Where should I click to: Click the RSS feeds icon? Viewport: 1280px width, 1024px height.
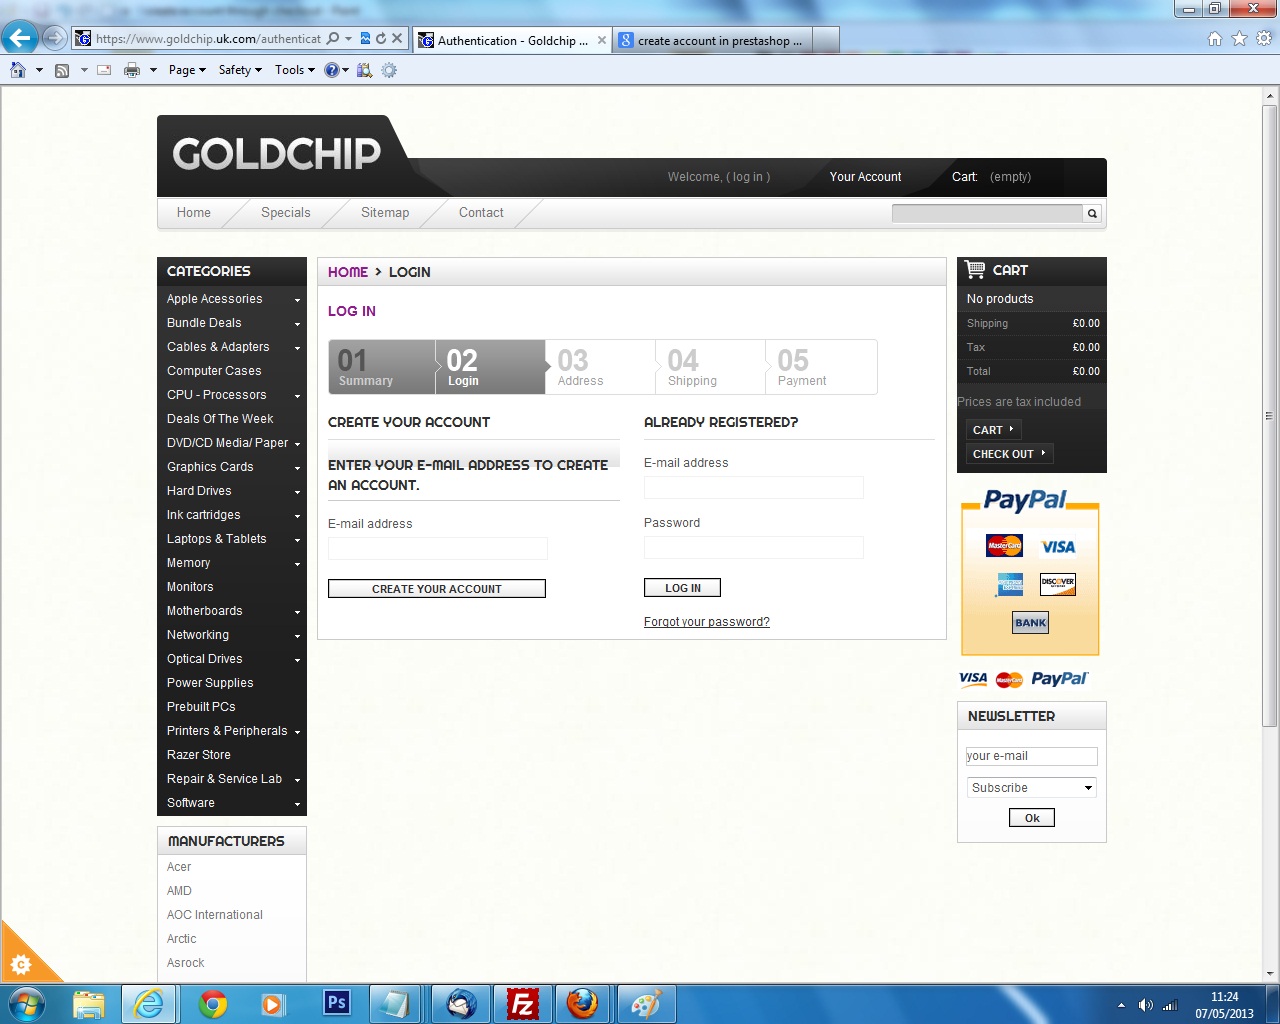tap(62, 70)
